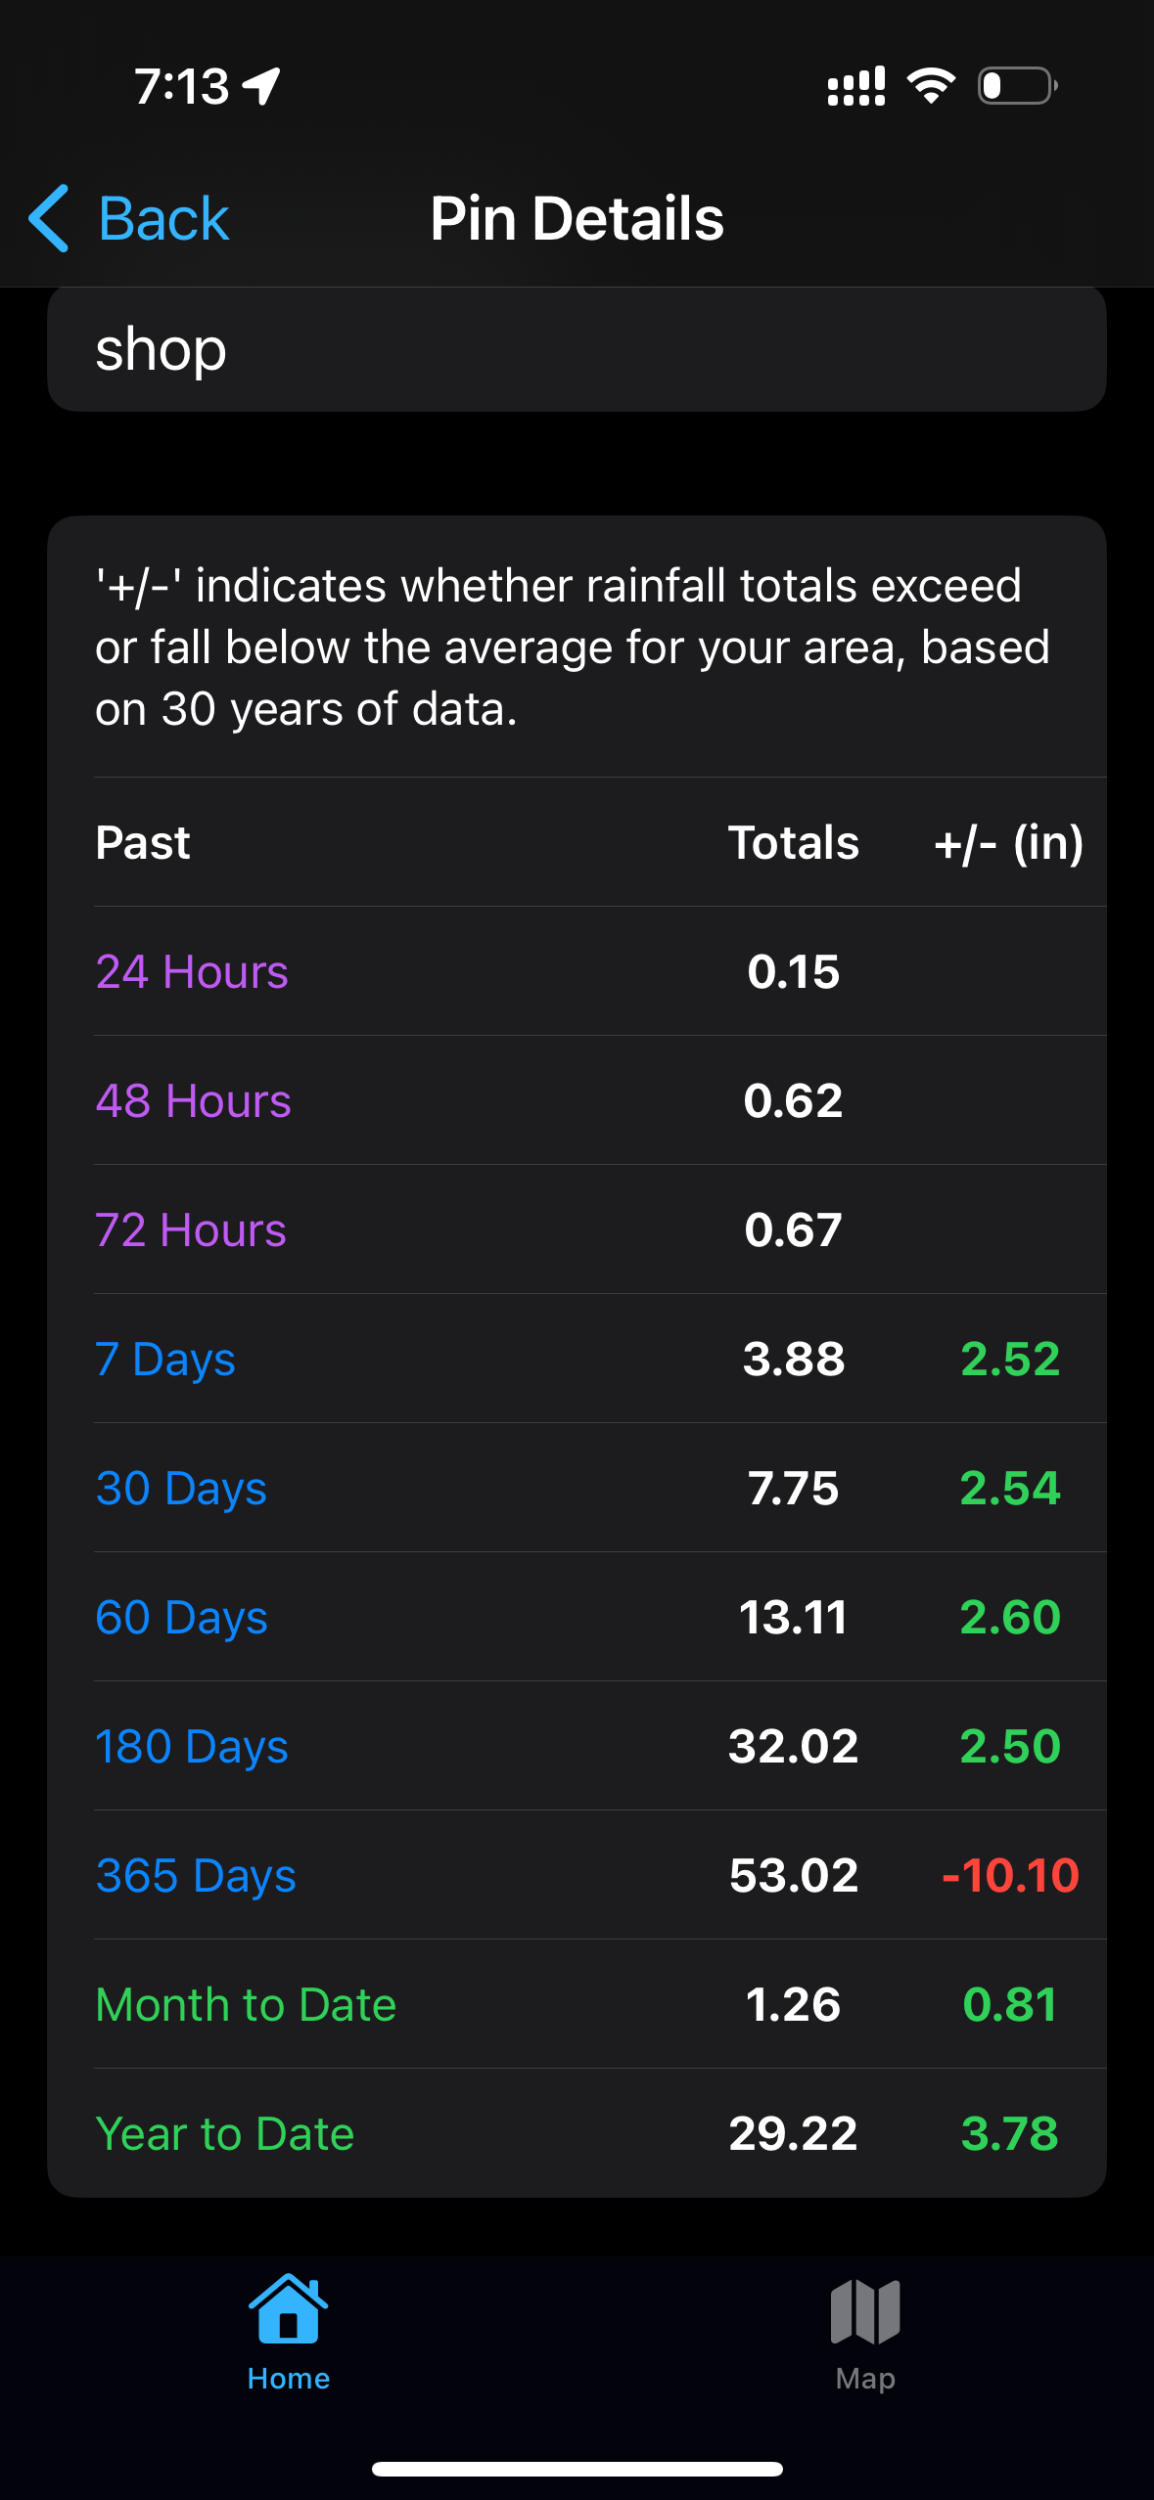Tap the Month to Date label
Viewport: 1154px width, 2500px height.
tap(246, 2004)
